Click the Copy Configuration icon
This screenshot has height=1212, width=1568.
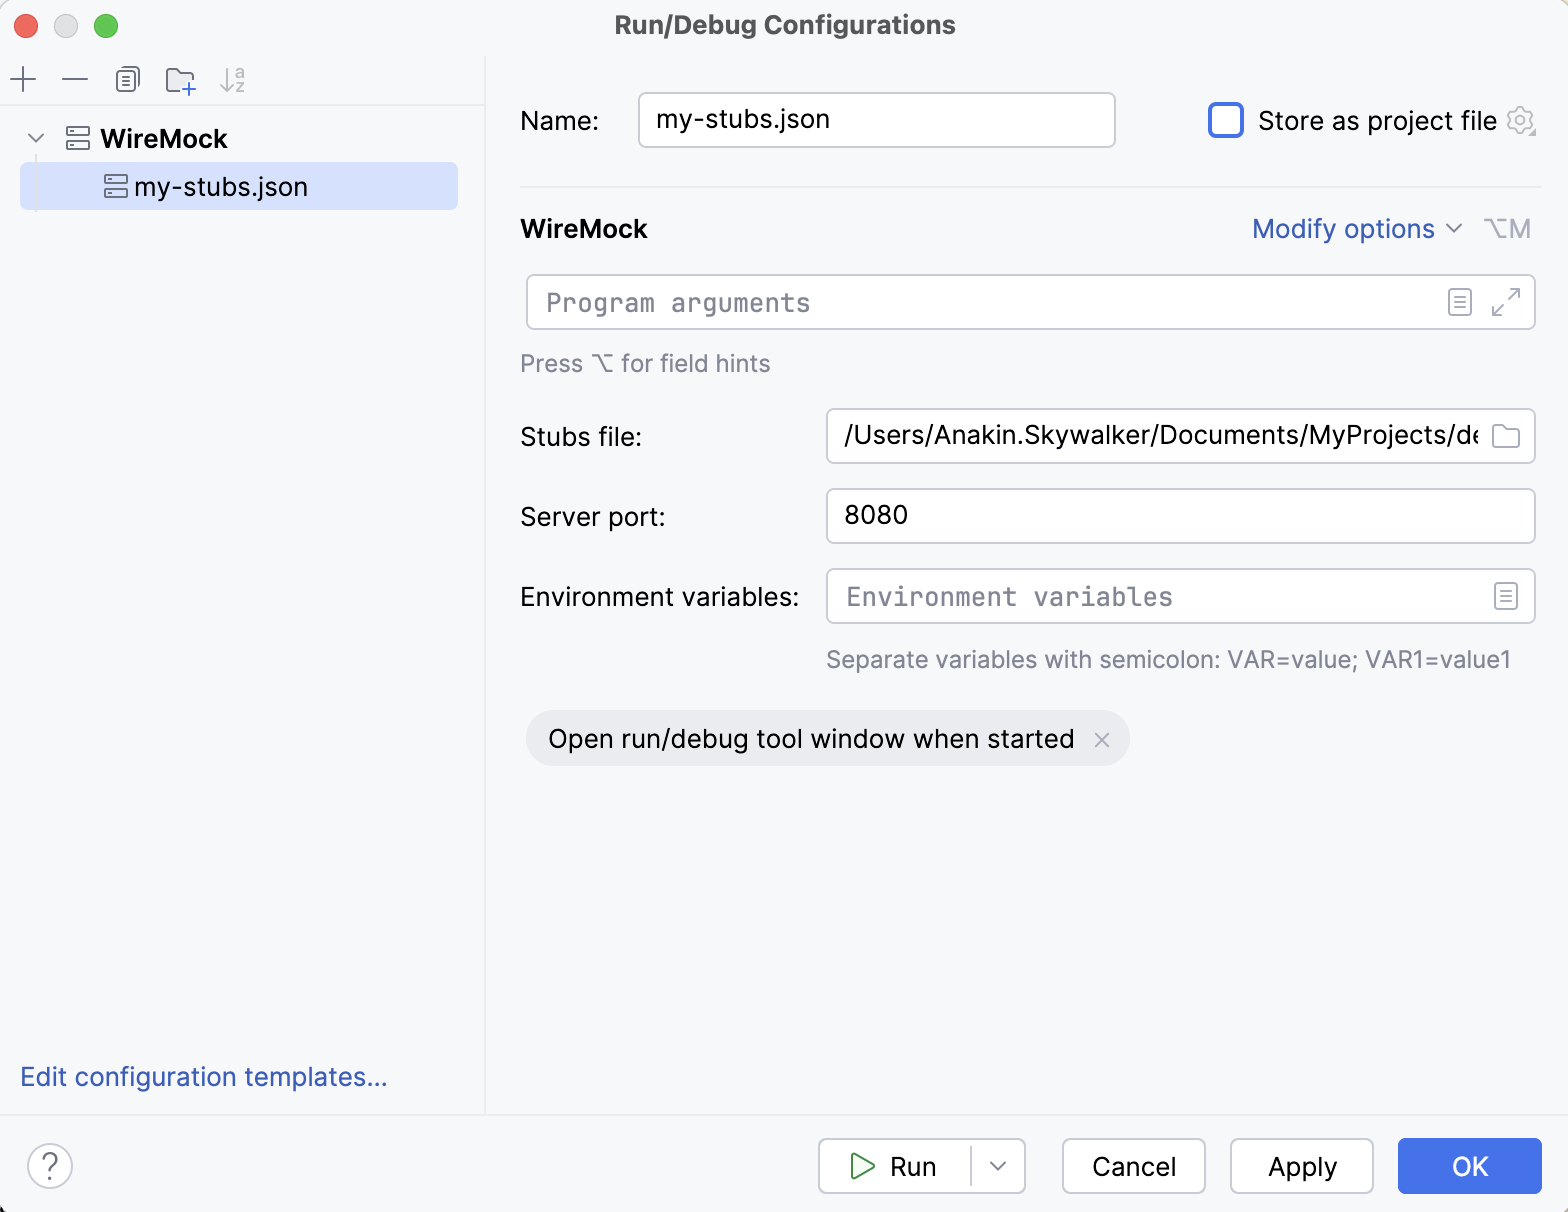[x=127, y=79]
